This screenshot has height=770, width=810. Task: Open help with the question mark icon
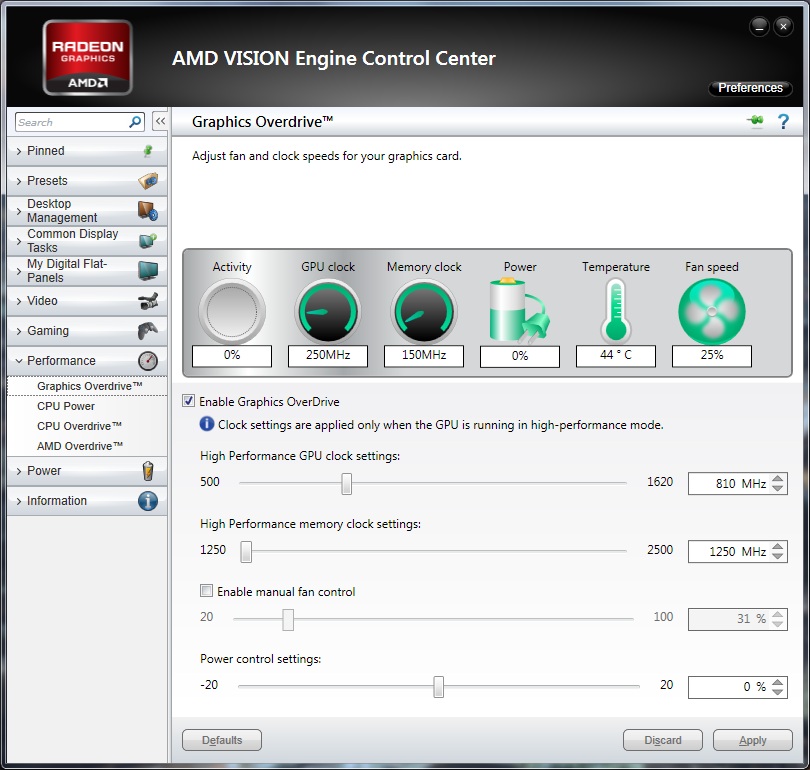[783, 121]
